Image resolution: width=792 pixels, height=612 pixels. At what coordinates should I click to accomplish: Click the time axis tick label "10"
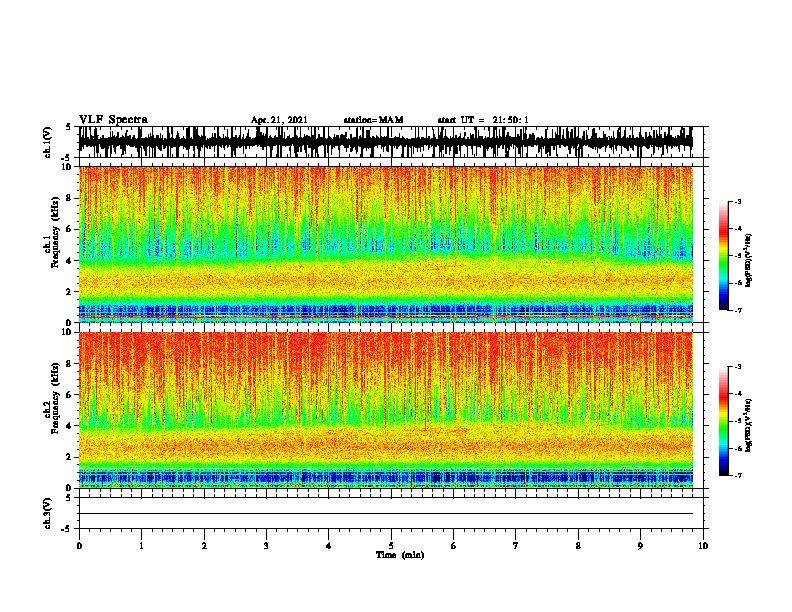[703, 546]
